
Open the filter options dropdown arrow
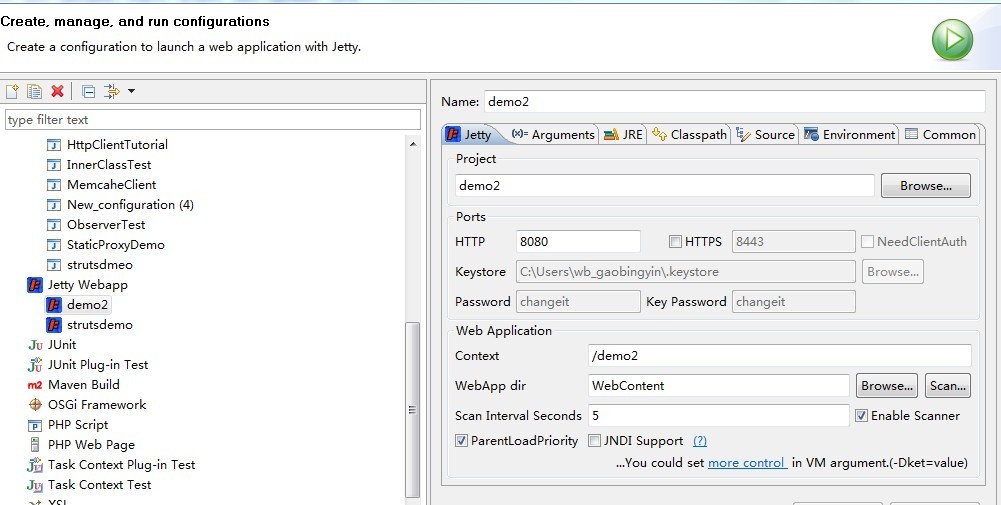tap(131, 92)
